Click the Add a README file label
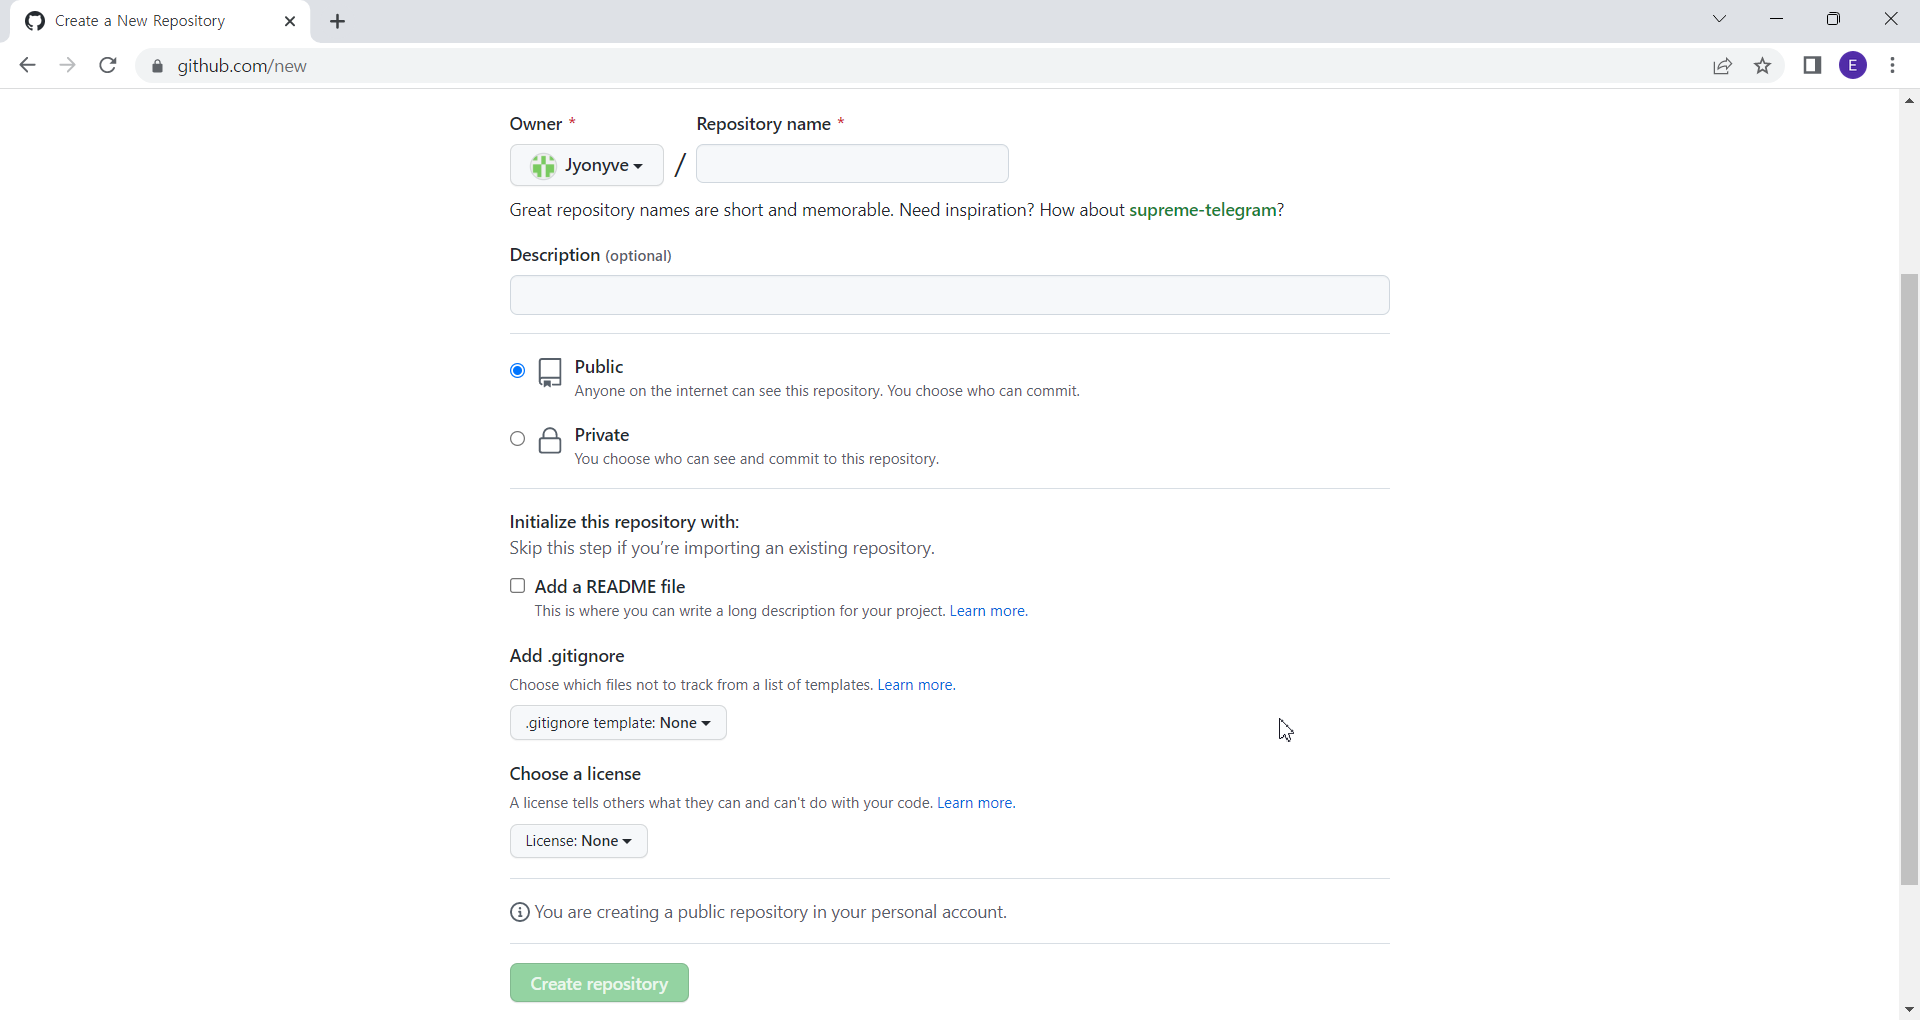Viewport: 1920px width, 1020px height. click(610, 587)
